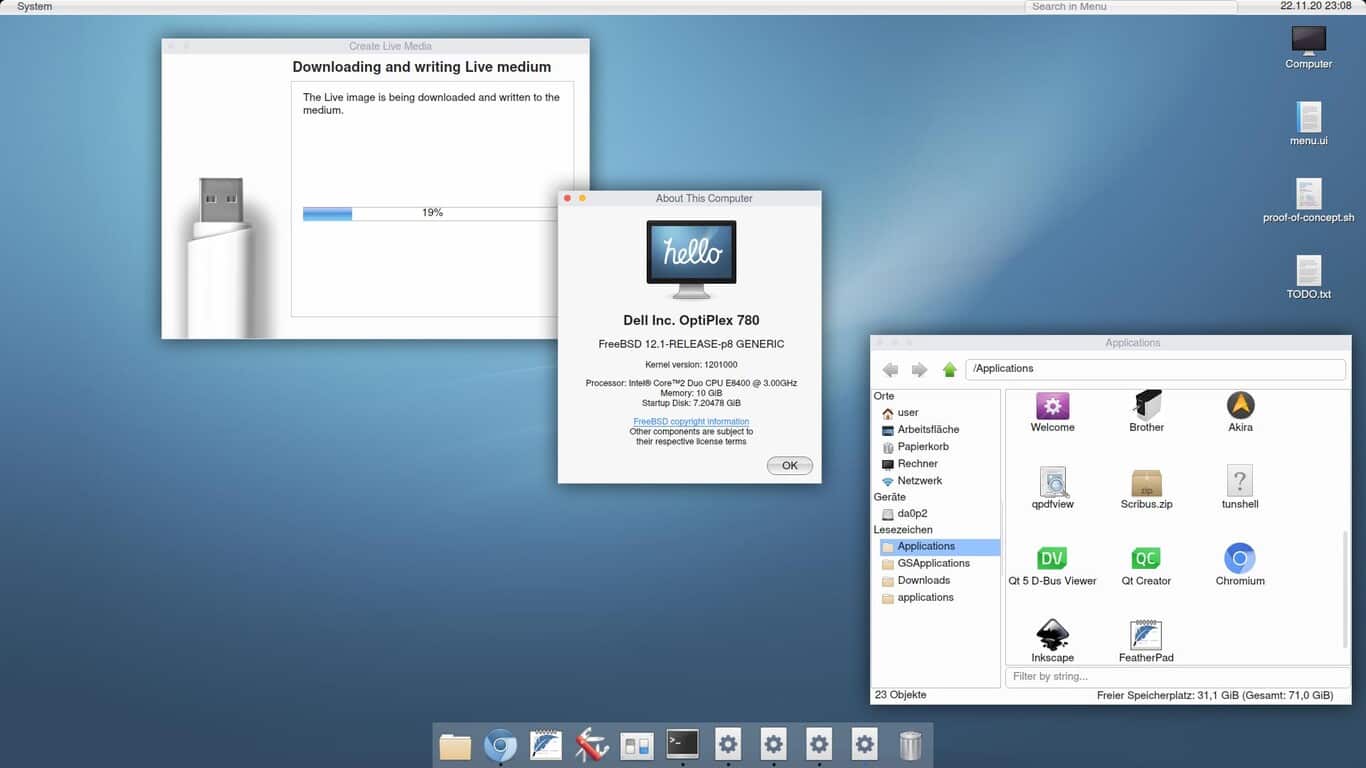Click the 19% download progress bar
Screen dimensions: 1366x768
tap(431, 213)
